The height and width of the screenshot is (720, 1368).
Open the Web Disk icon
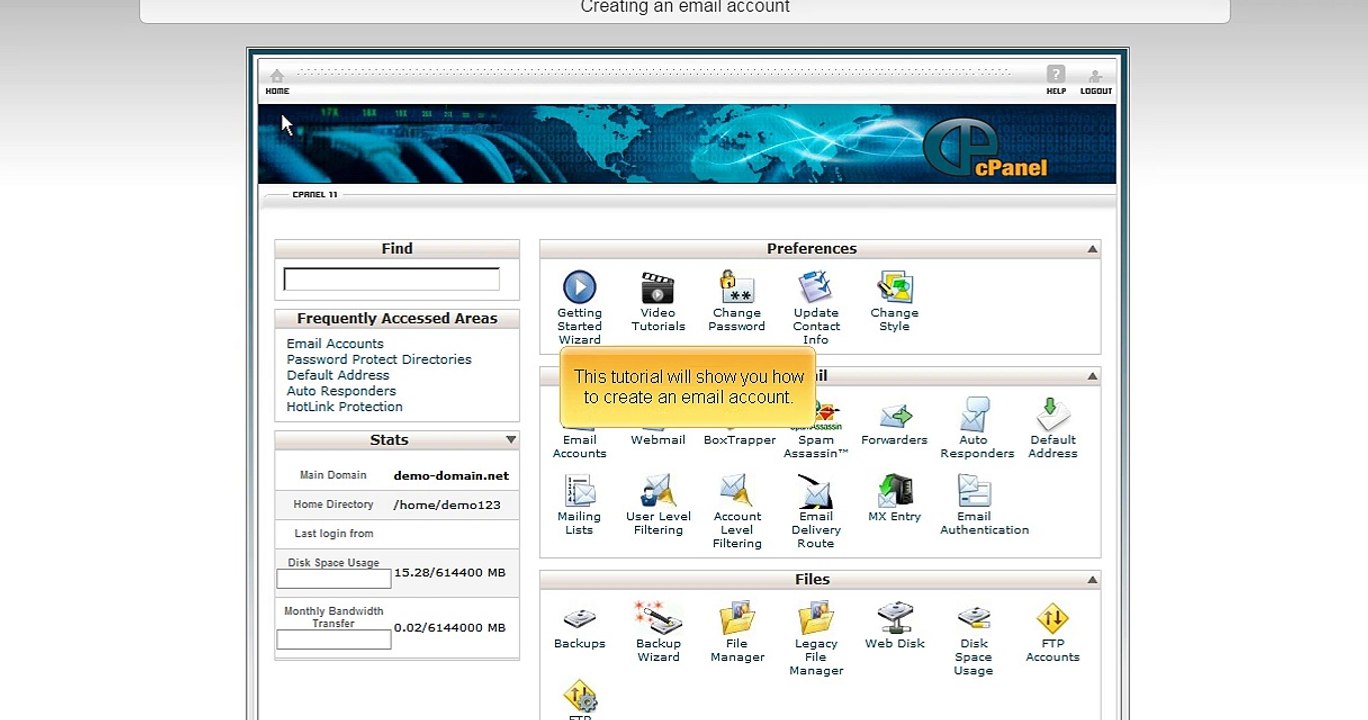(894, 619)
